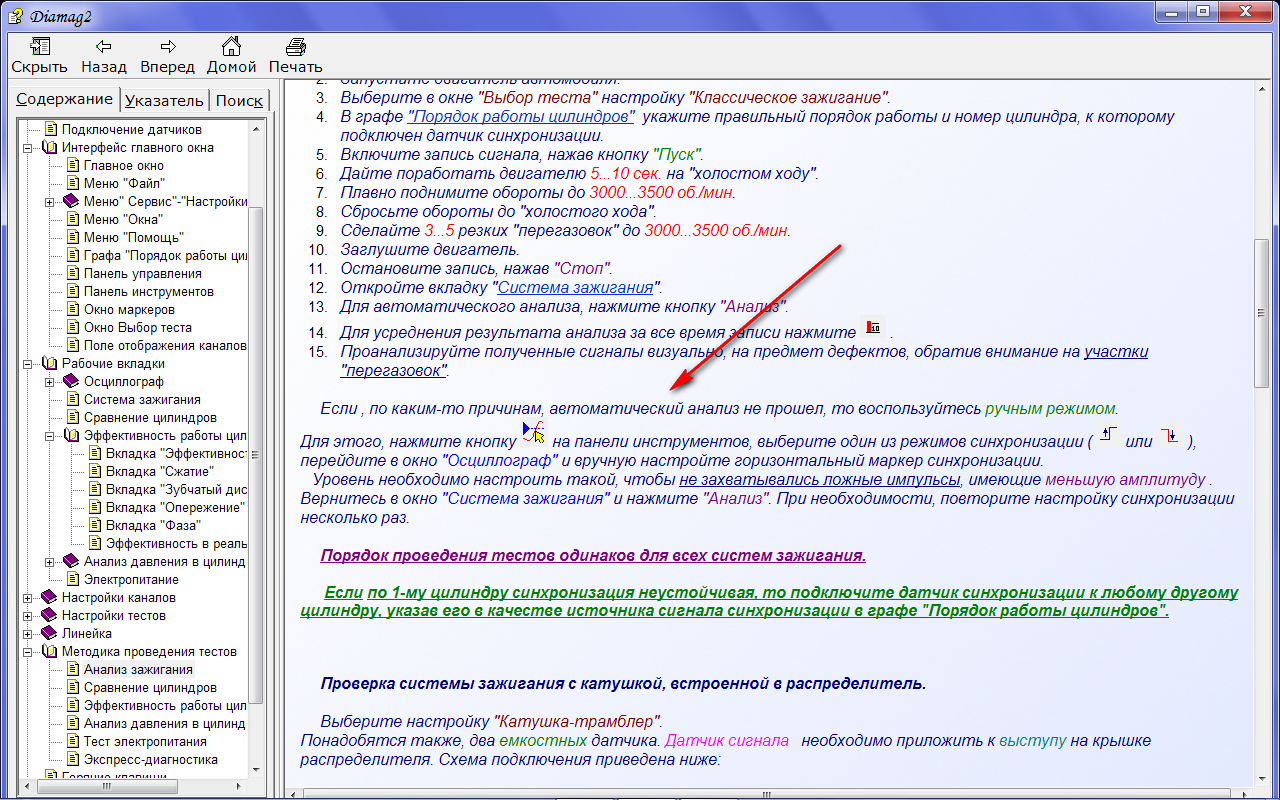
Task: Open the Система зажигания tree topic
Action: [x=142, y=400]
